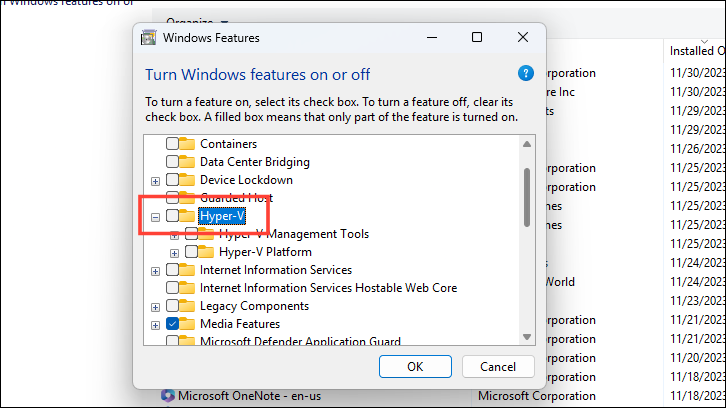Screen dimensions: 726x408
Task: Click the Cancel button
Action: 498,367
